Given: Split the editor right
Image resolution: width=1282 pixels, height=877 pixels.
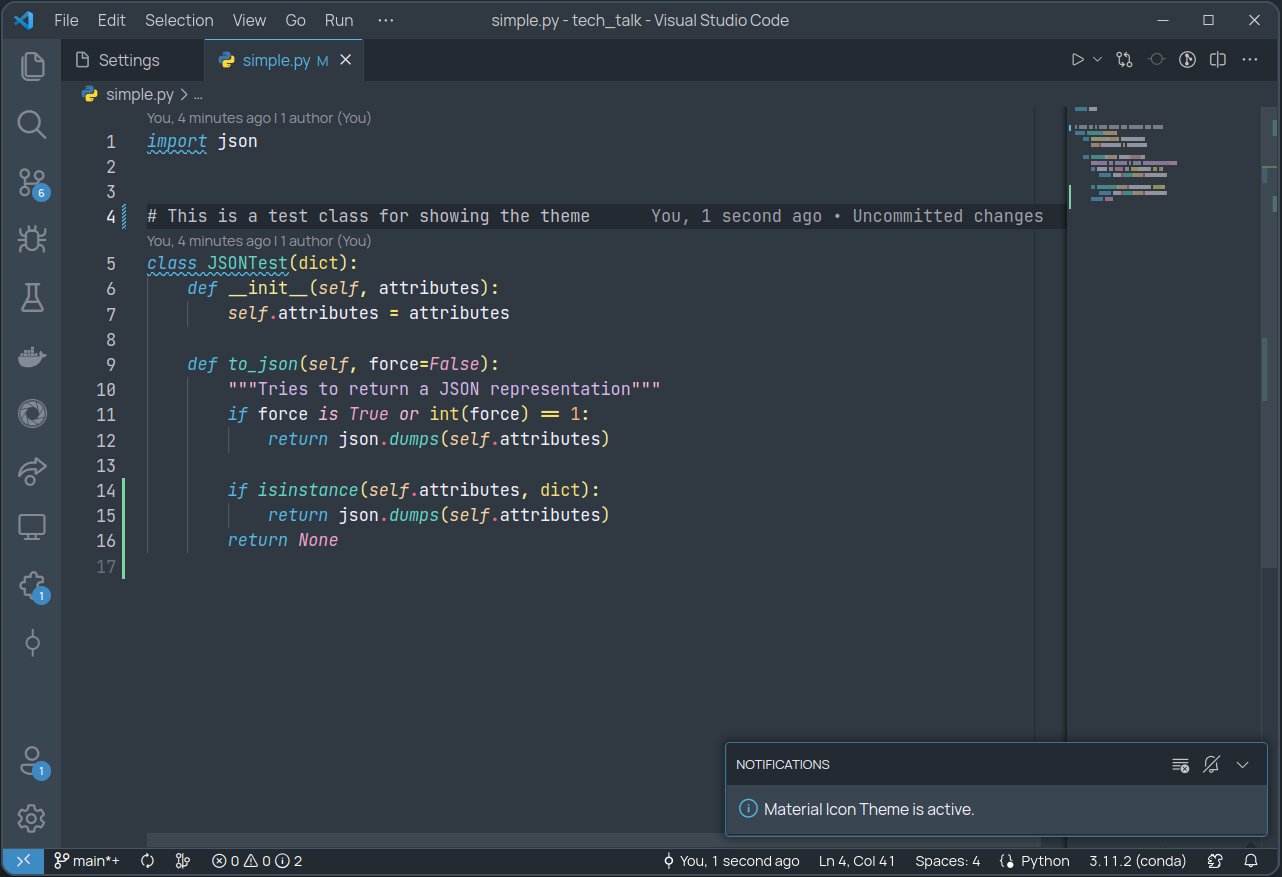Looking at the screenshot, I should pos(1218,60).
